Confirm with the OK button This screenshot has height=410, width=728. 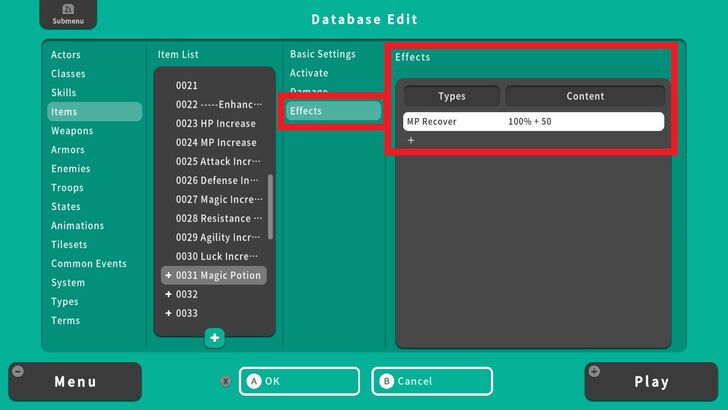(299, 381)
